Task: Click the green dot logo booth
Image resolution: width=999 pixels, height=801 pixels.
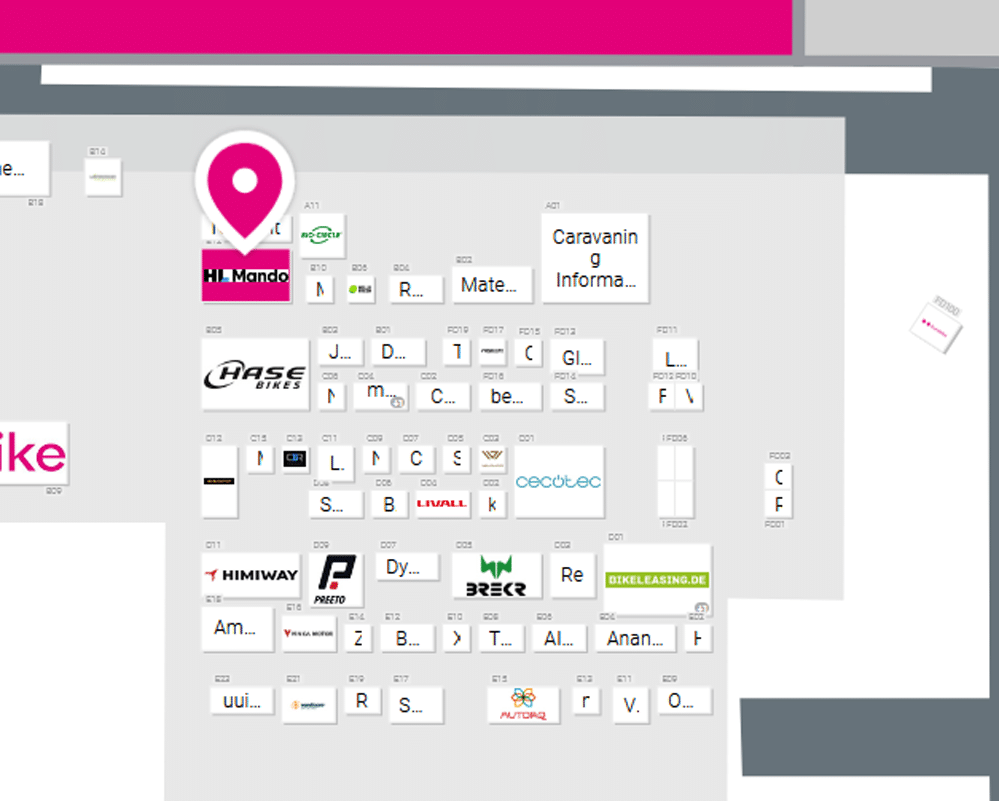Action: pyautogui.click(x=361, y=289)
